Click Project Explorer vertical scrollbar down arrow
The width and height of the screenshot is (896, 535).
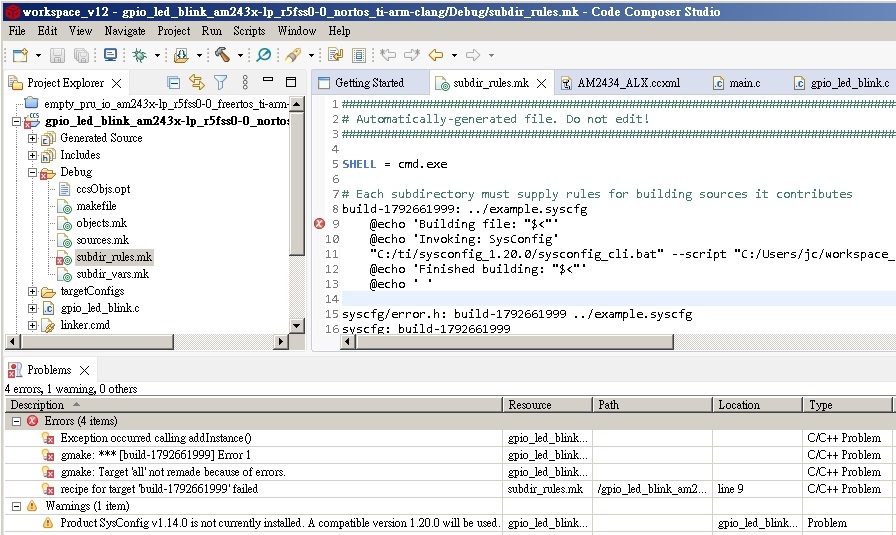tap(297, 326)
